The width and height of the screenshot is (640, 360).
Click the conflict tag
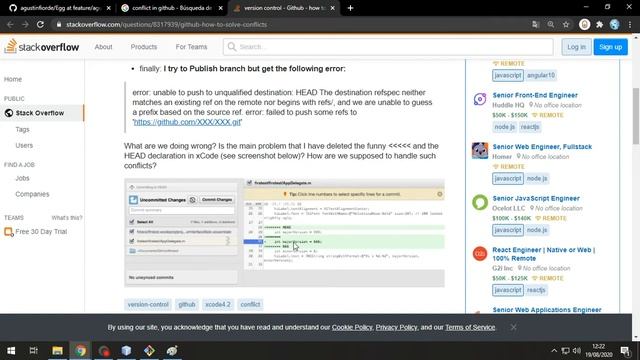point(250,304)
